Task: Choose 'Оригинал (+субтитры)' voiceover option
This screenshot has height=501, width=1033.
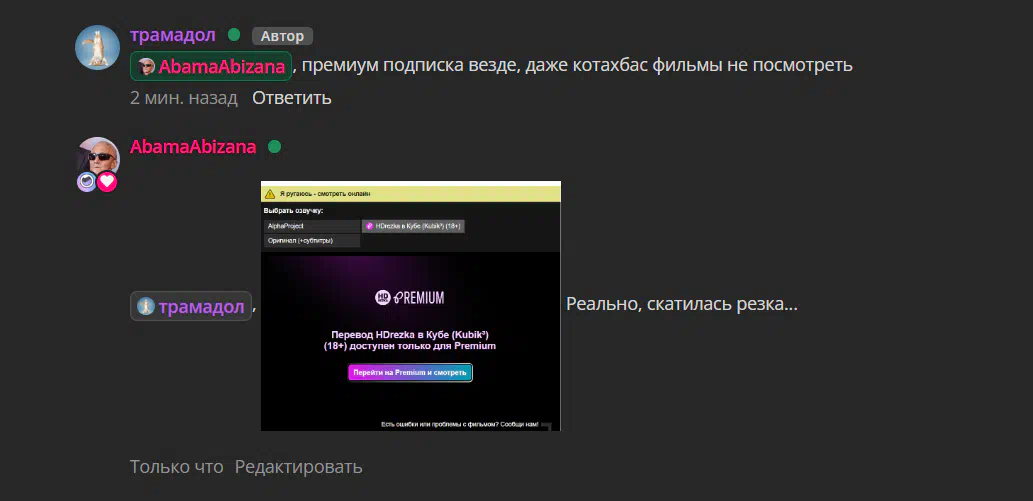Action: click(x=310, y=241)
